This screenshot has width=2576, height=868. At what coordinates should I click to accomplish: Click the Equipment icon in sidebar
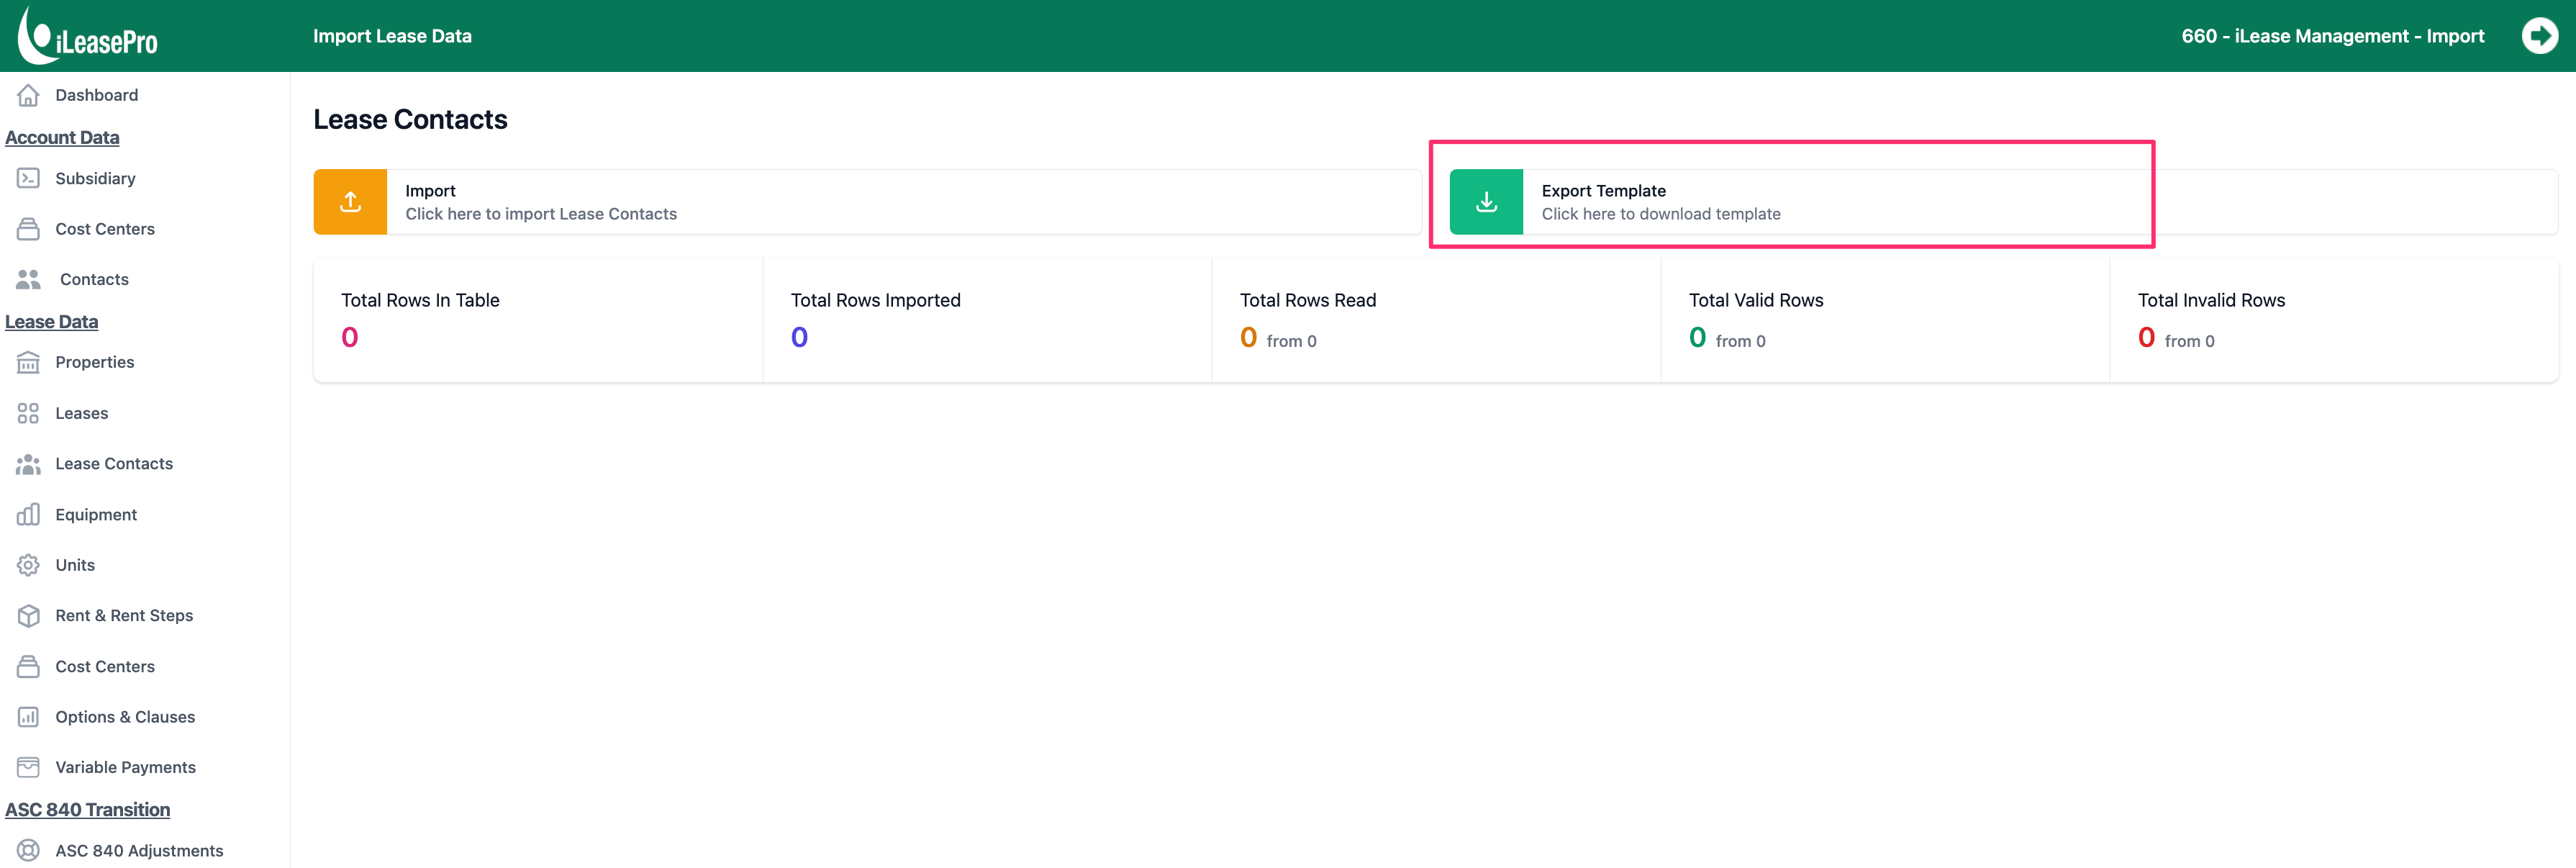point(28,514)
